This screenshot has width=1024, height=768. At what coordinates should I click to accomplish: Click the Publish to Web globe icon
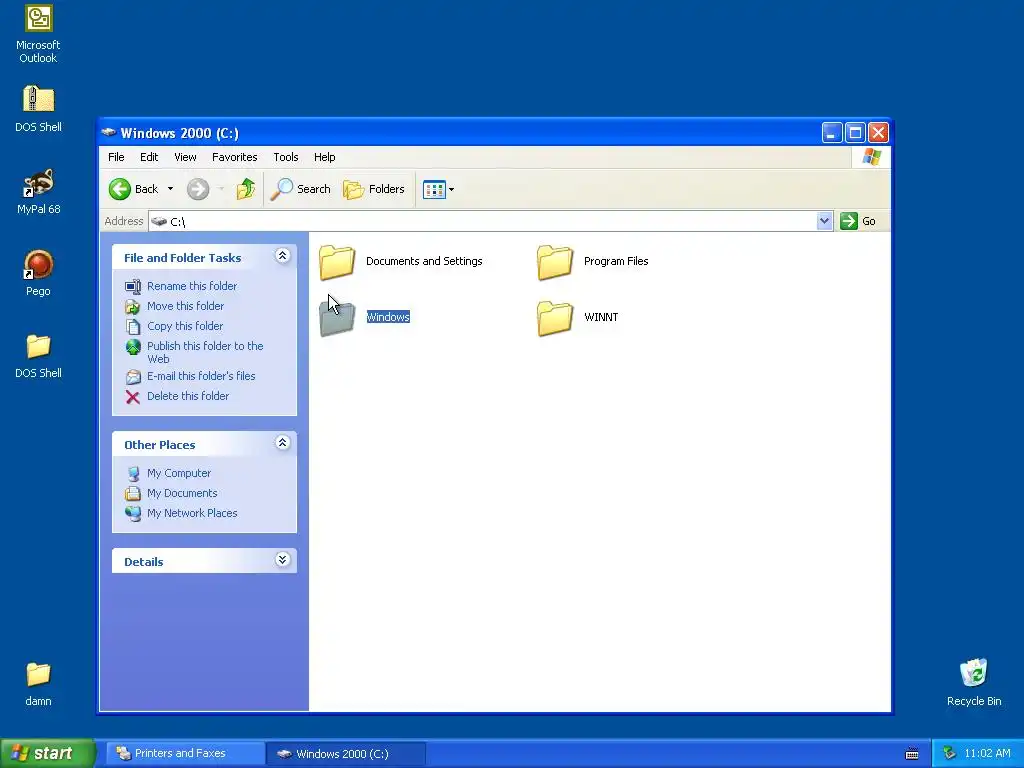pyautogui.click(x=133, y=347)
